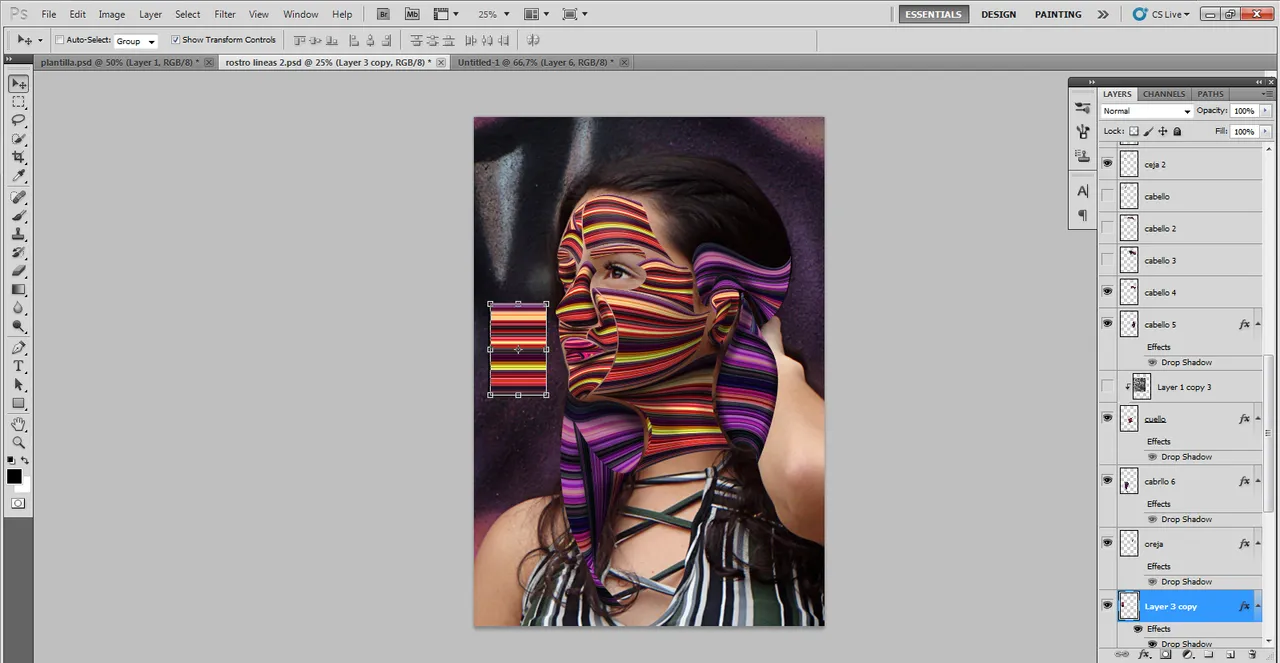This screenshot has width=1280, height=663.
Task: Select the Clone Stamp tool
Action: [18, 234]
